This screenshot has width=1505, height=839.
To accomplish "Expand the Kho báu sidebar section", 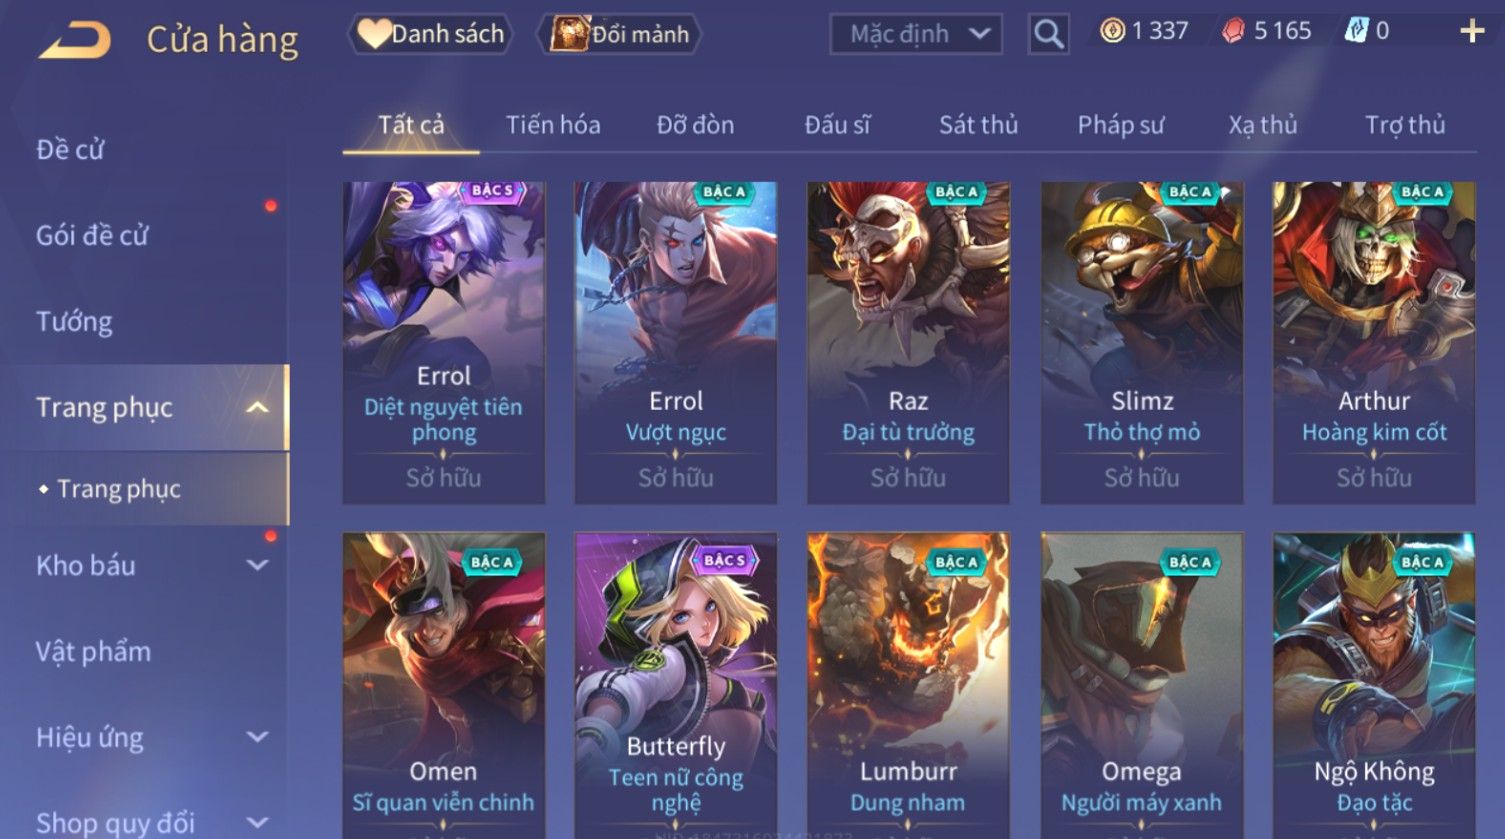I will 257,565.
